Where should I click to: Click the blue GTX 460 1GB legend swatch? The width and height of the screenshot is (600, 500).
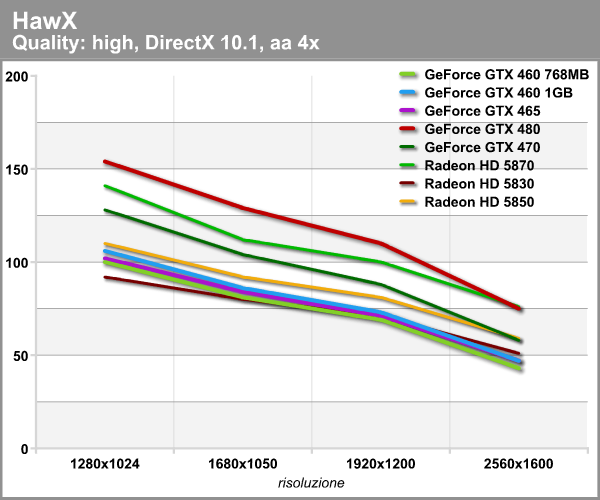(408, 93)
